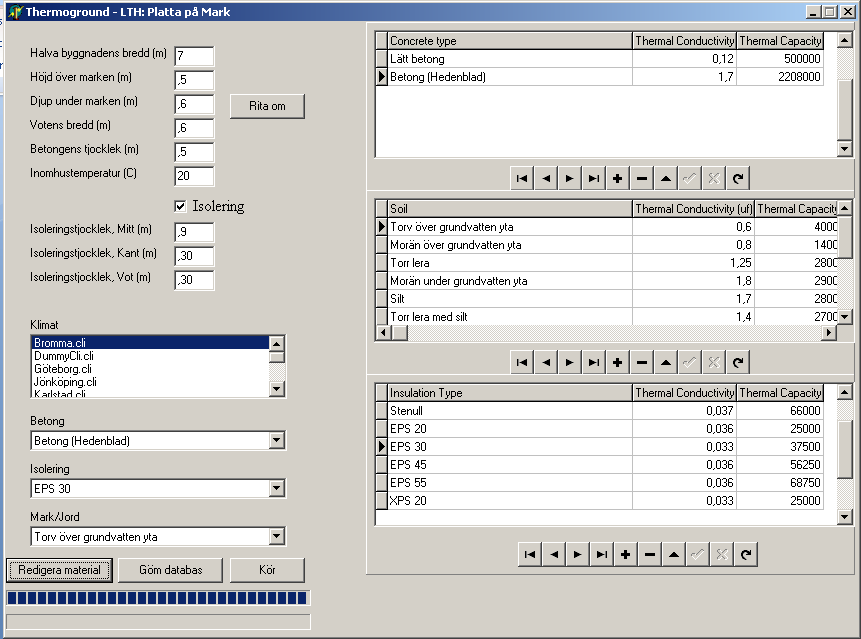Go to last record in soil navigator
This screenshot has height=639, width=861.
pos(594,362)
